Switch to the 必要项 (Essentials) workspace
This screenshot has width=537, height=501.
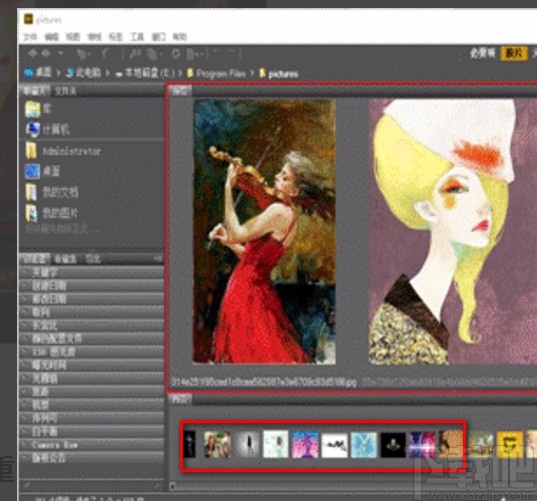(482, 53)
